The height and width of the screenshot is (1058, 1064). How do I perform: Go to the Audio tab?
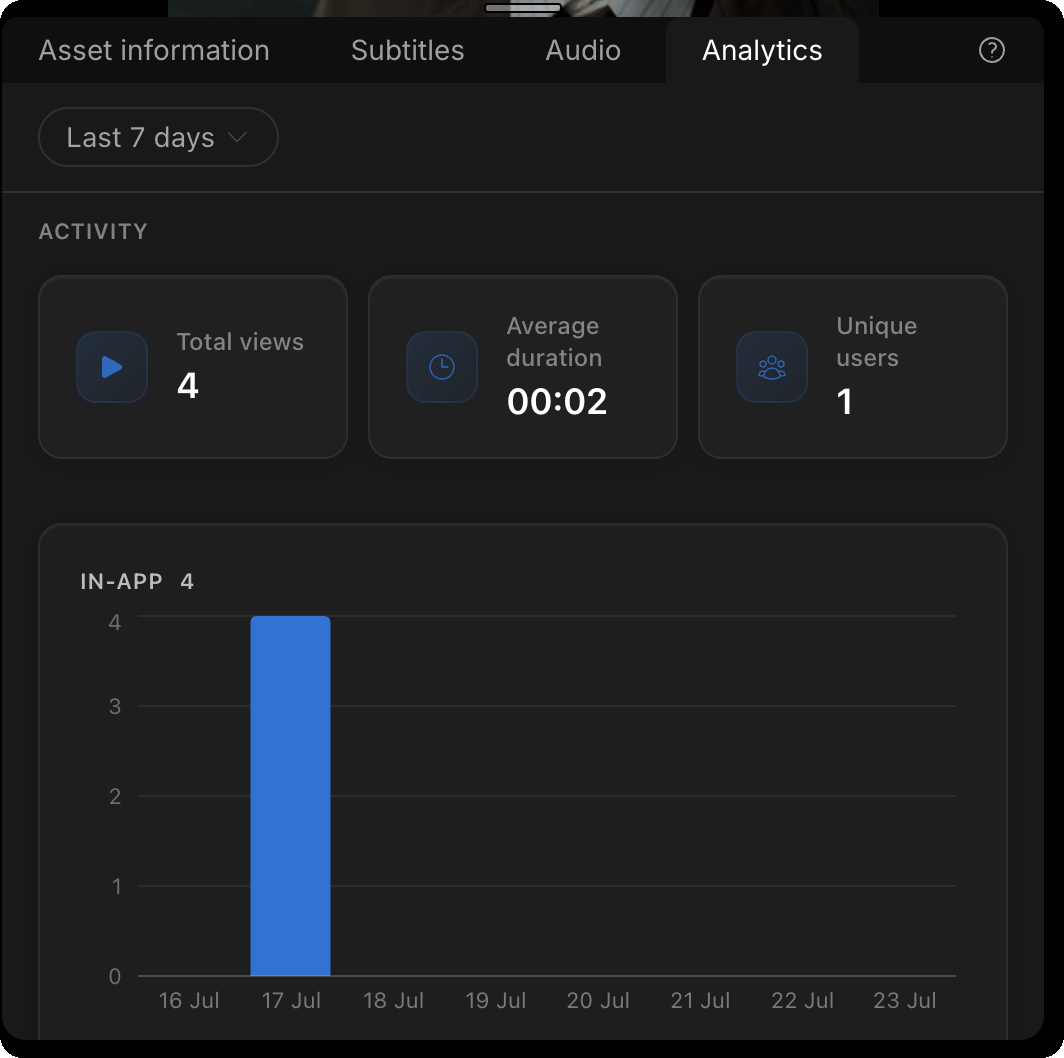(583, 51)
